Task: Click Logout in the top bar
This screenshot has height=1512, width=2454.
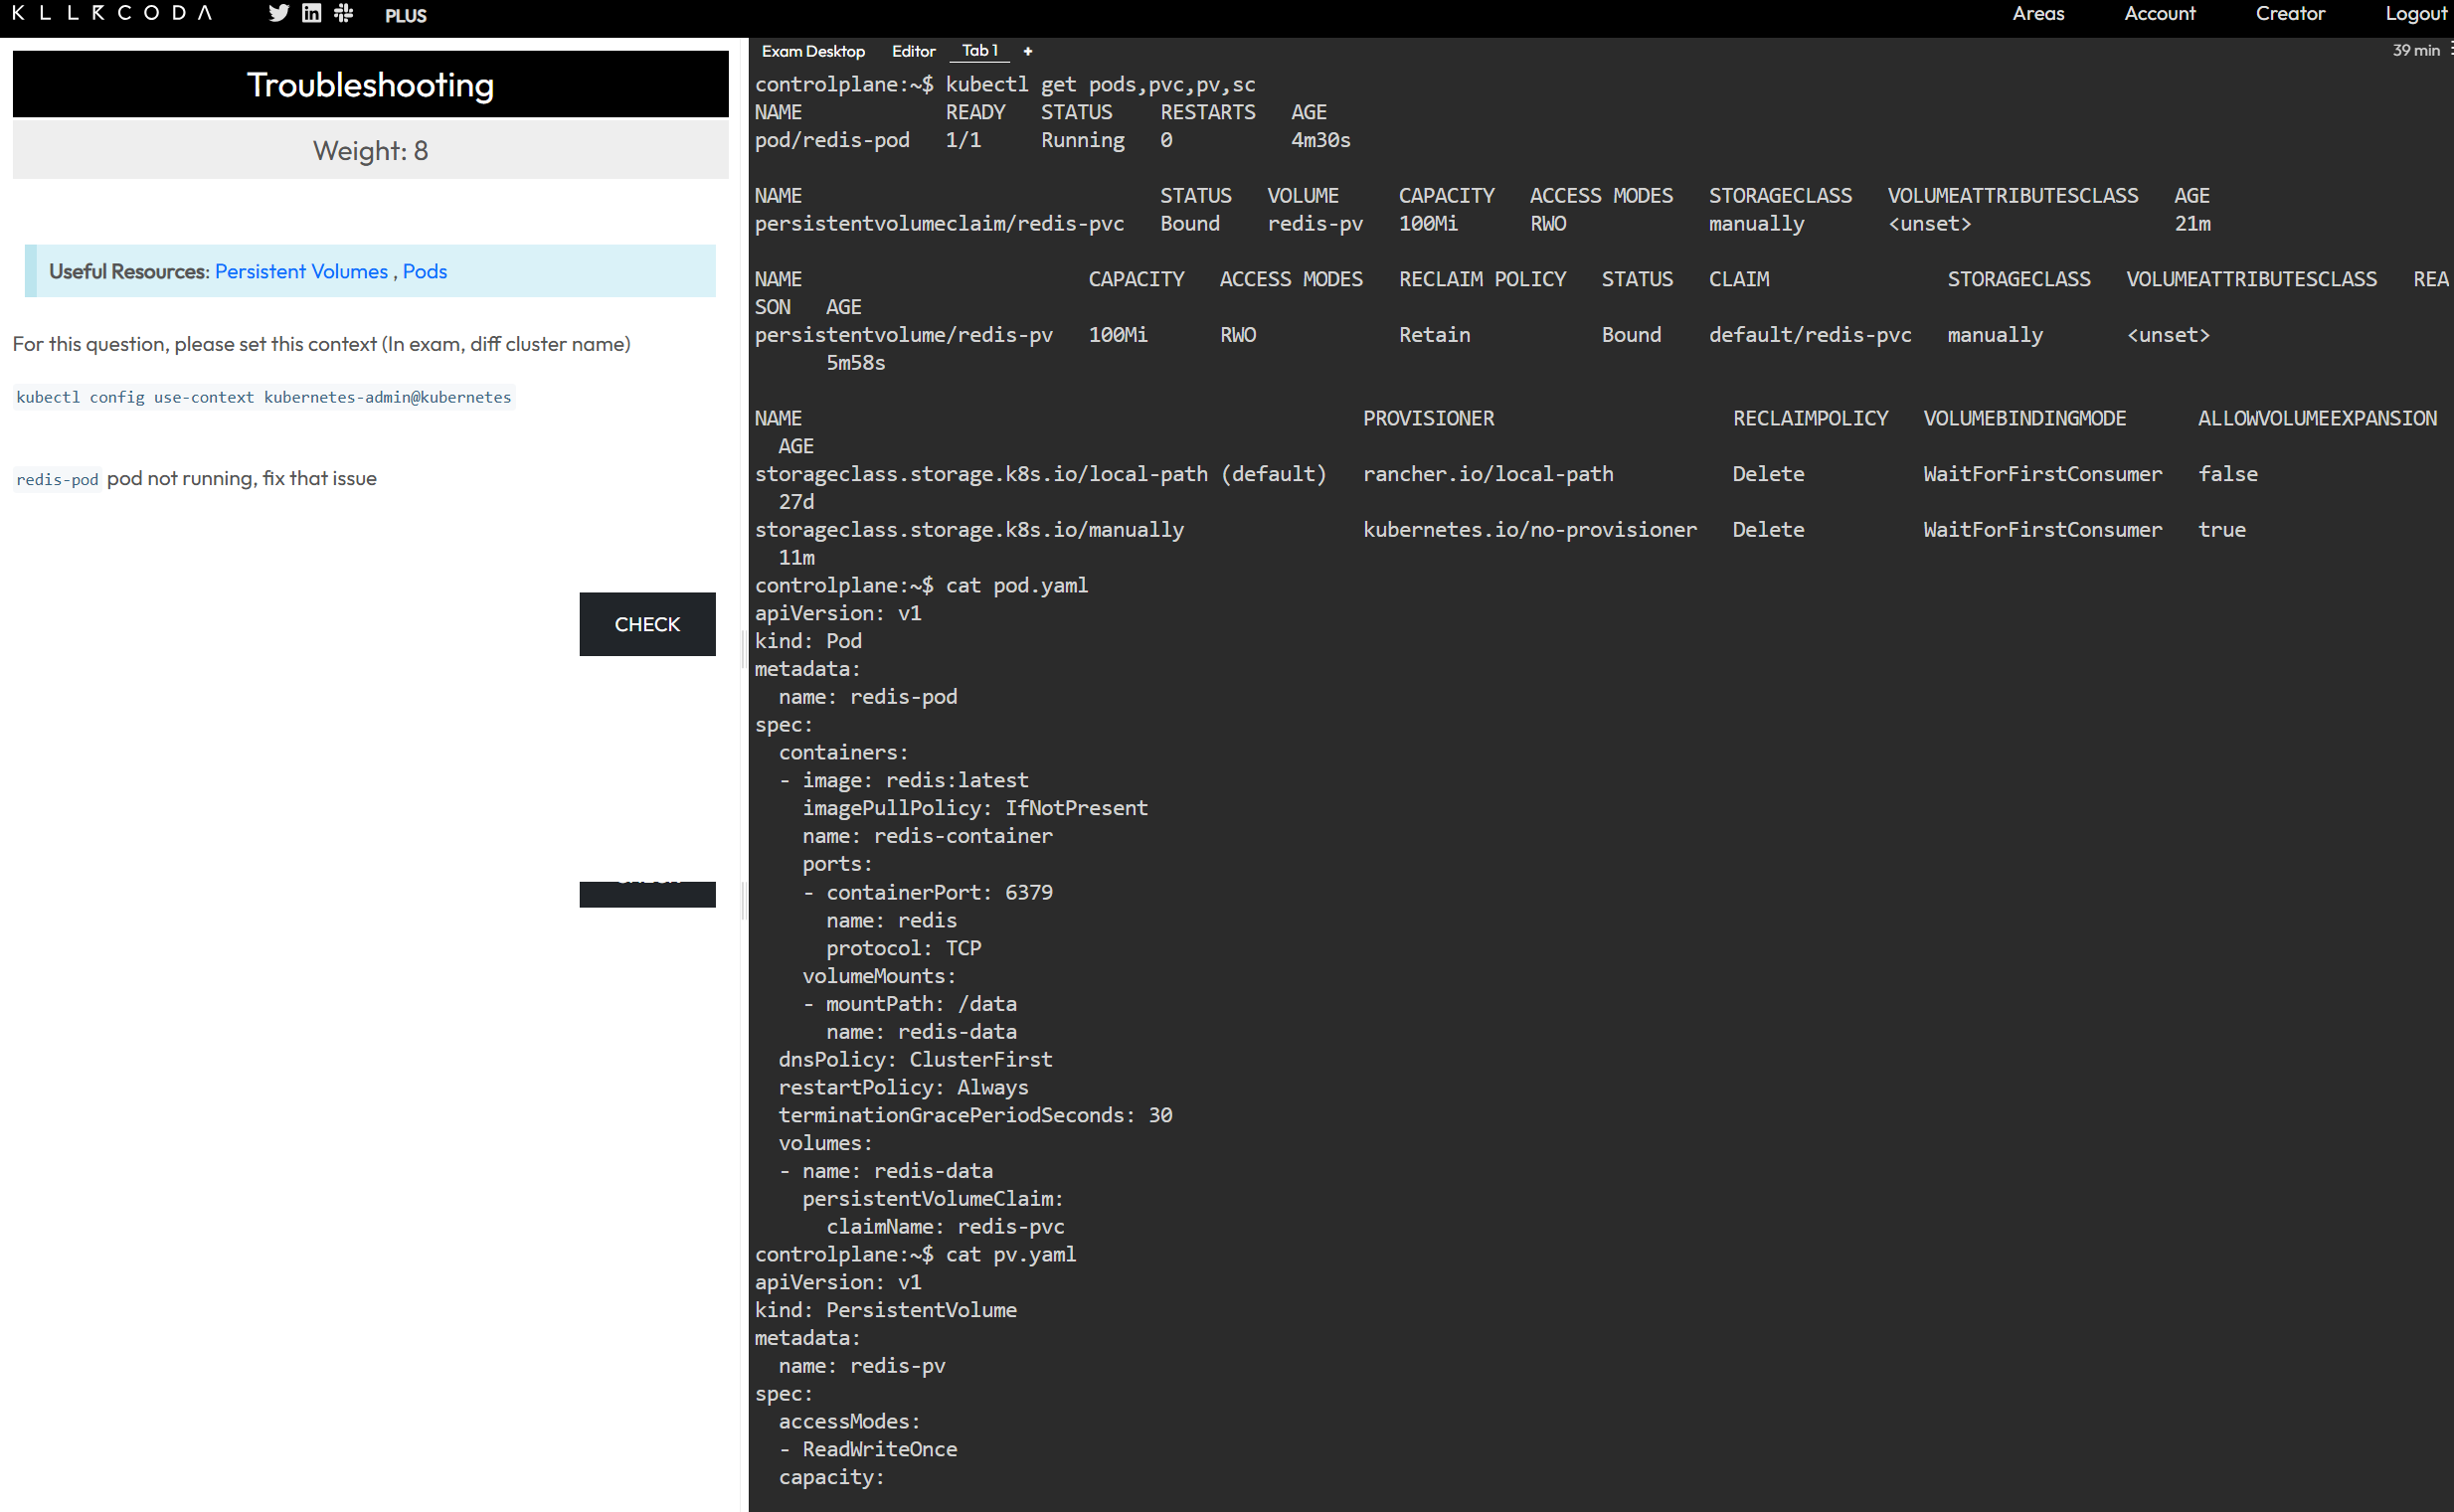Action: (x=2415, y=13)
